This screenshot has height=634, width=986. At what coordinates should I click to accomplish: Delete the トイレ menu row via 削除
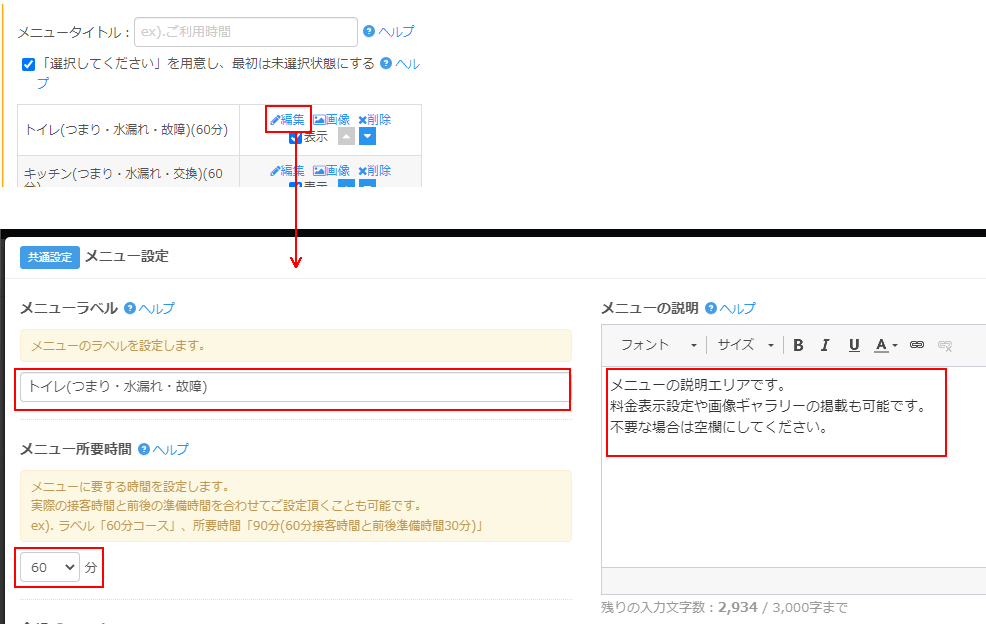pyautogui.click(x=375, y=120)
